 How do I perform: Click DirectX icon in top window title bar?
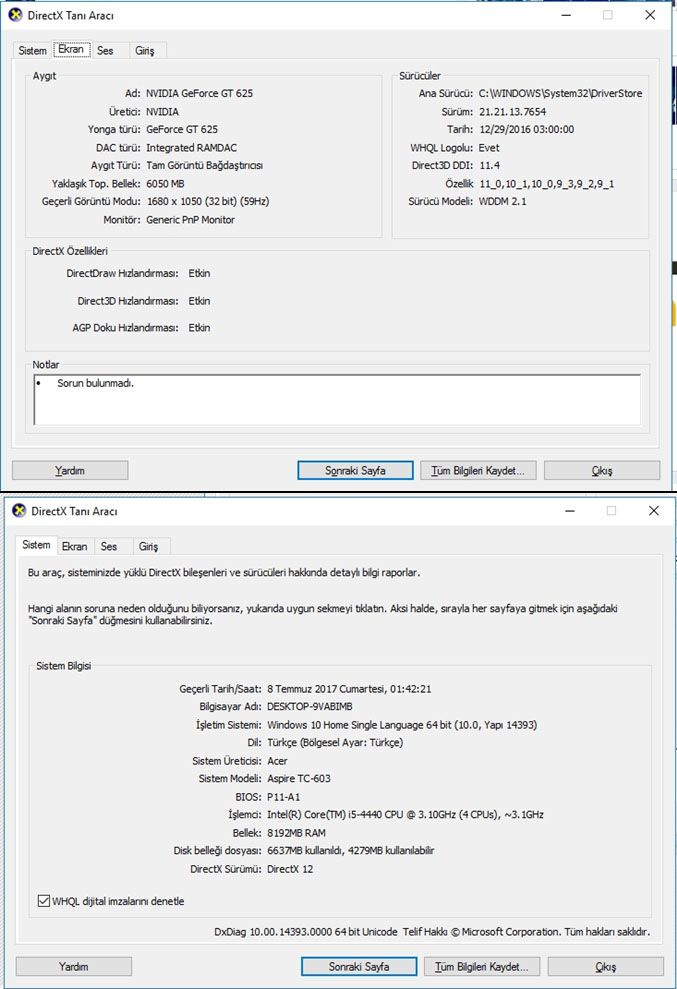point(16,15)
